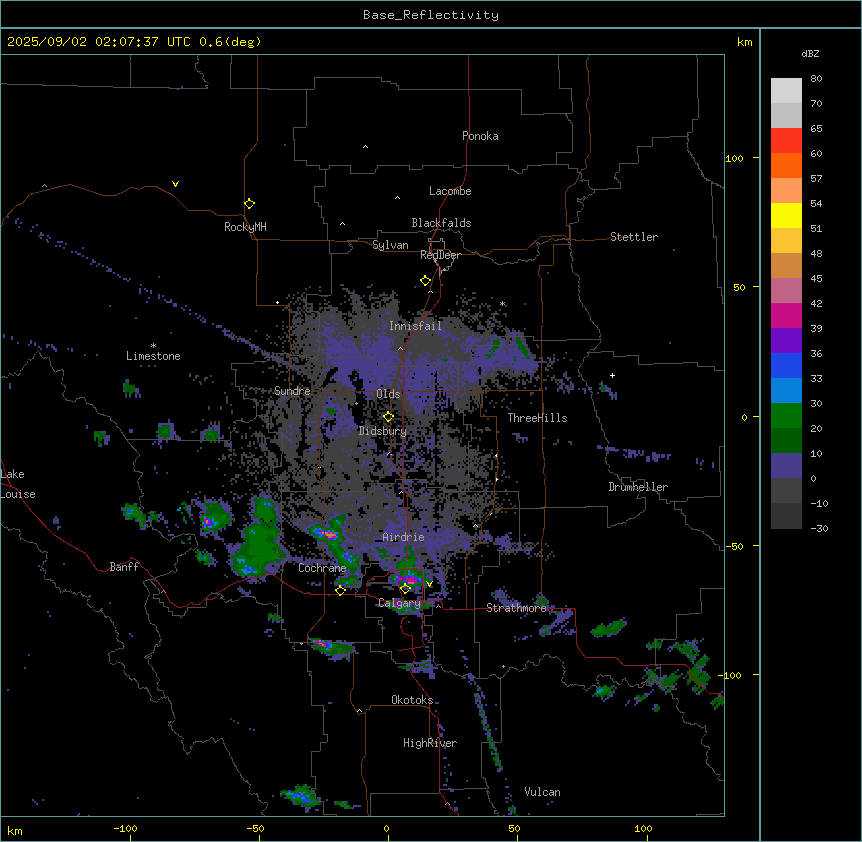The image size is (862, 842).
Task: Click the Sundre label
Action: (x=292, y=391)
